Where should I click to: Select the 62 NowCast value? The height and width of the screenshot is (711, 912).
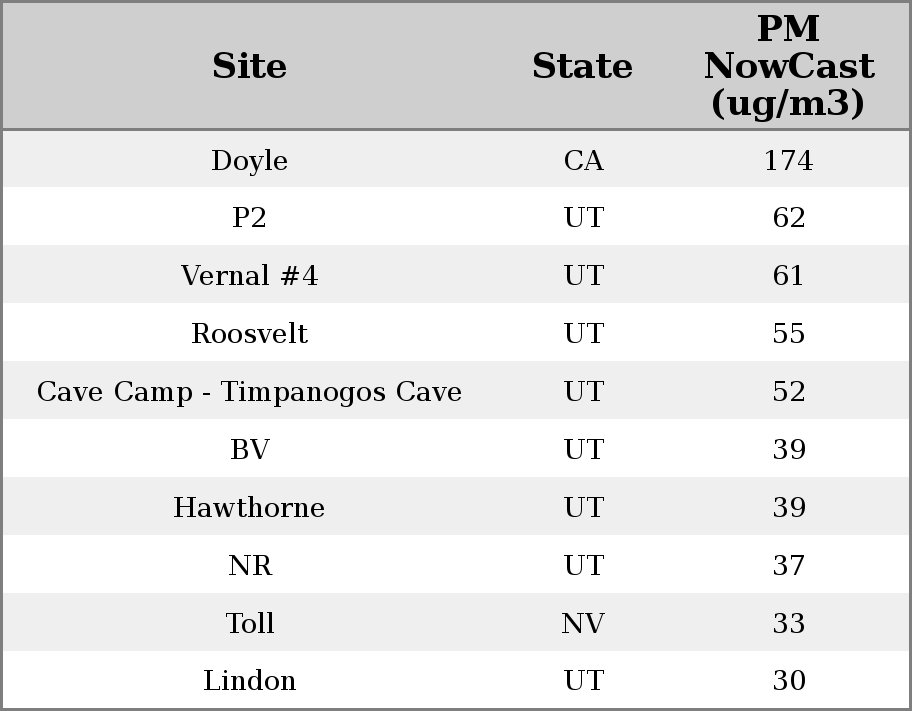(788, 218)
